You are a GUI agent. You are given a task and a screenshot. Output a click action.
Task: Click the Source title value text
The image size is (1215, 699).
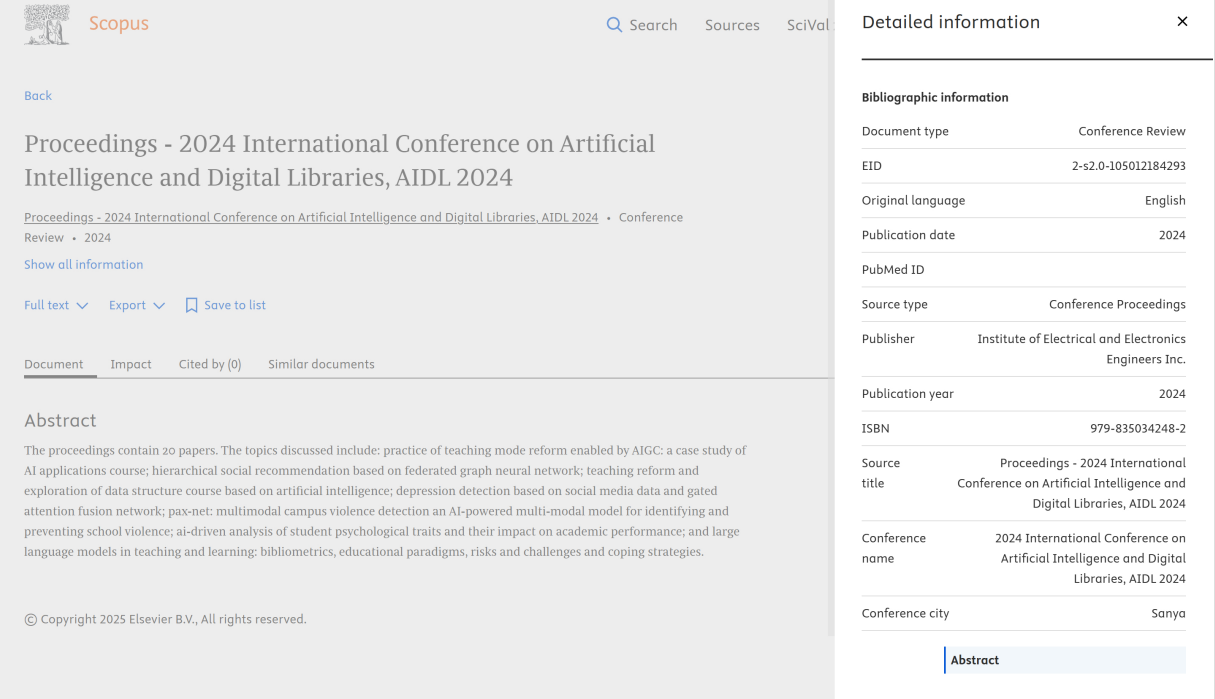click(x=1071, y=483)
